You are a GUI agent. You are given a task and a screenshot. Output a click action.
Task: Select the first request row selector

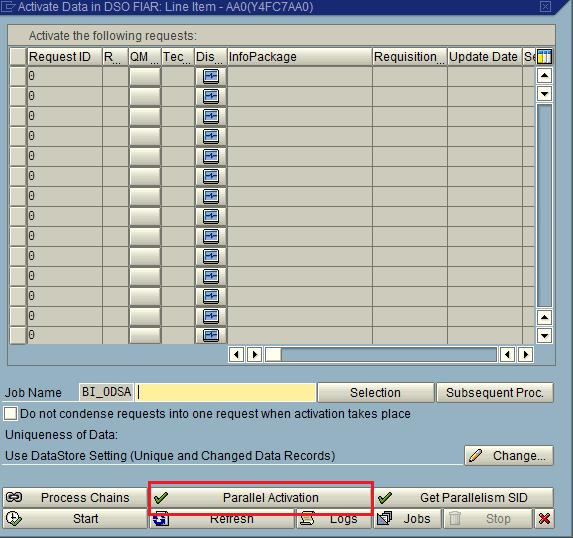[x=18, y=76]
